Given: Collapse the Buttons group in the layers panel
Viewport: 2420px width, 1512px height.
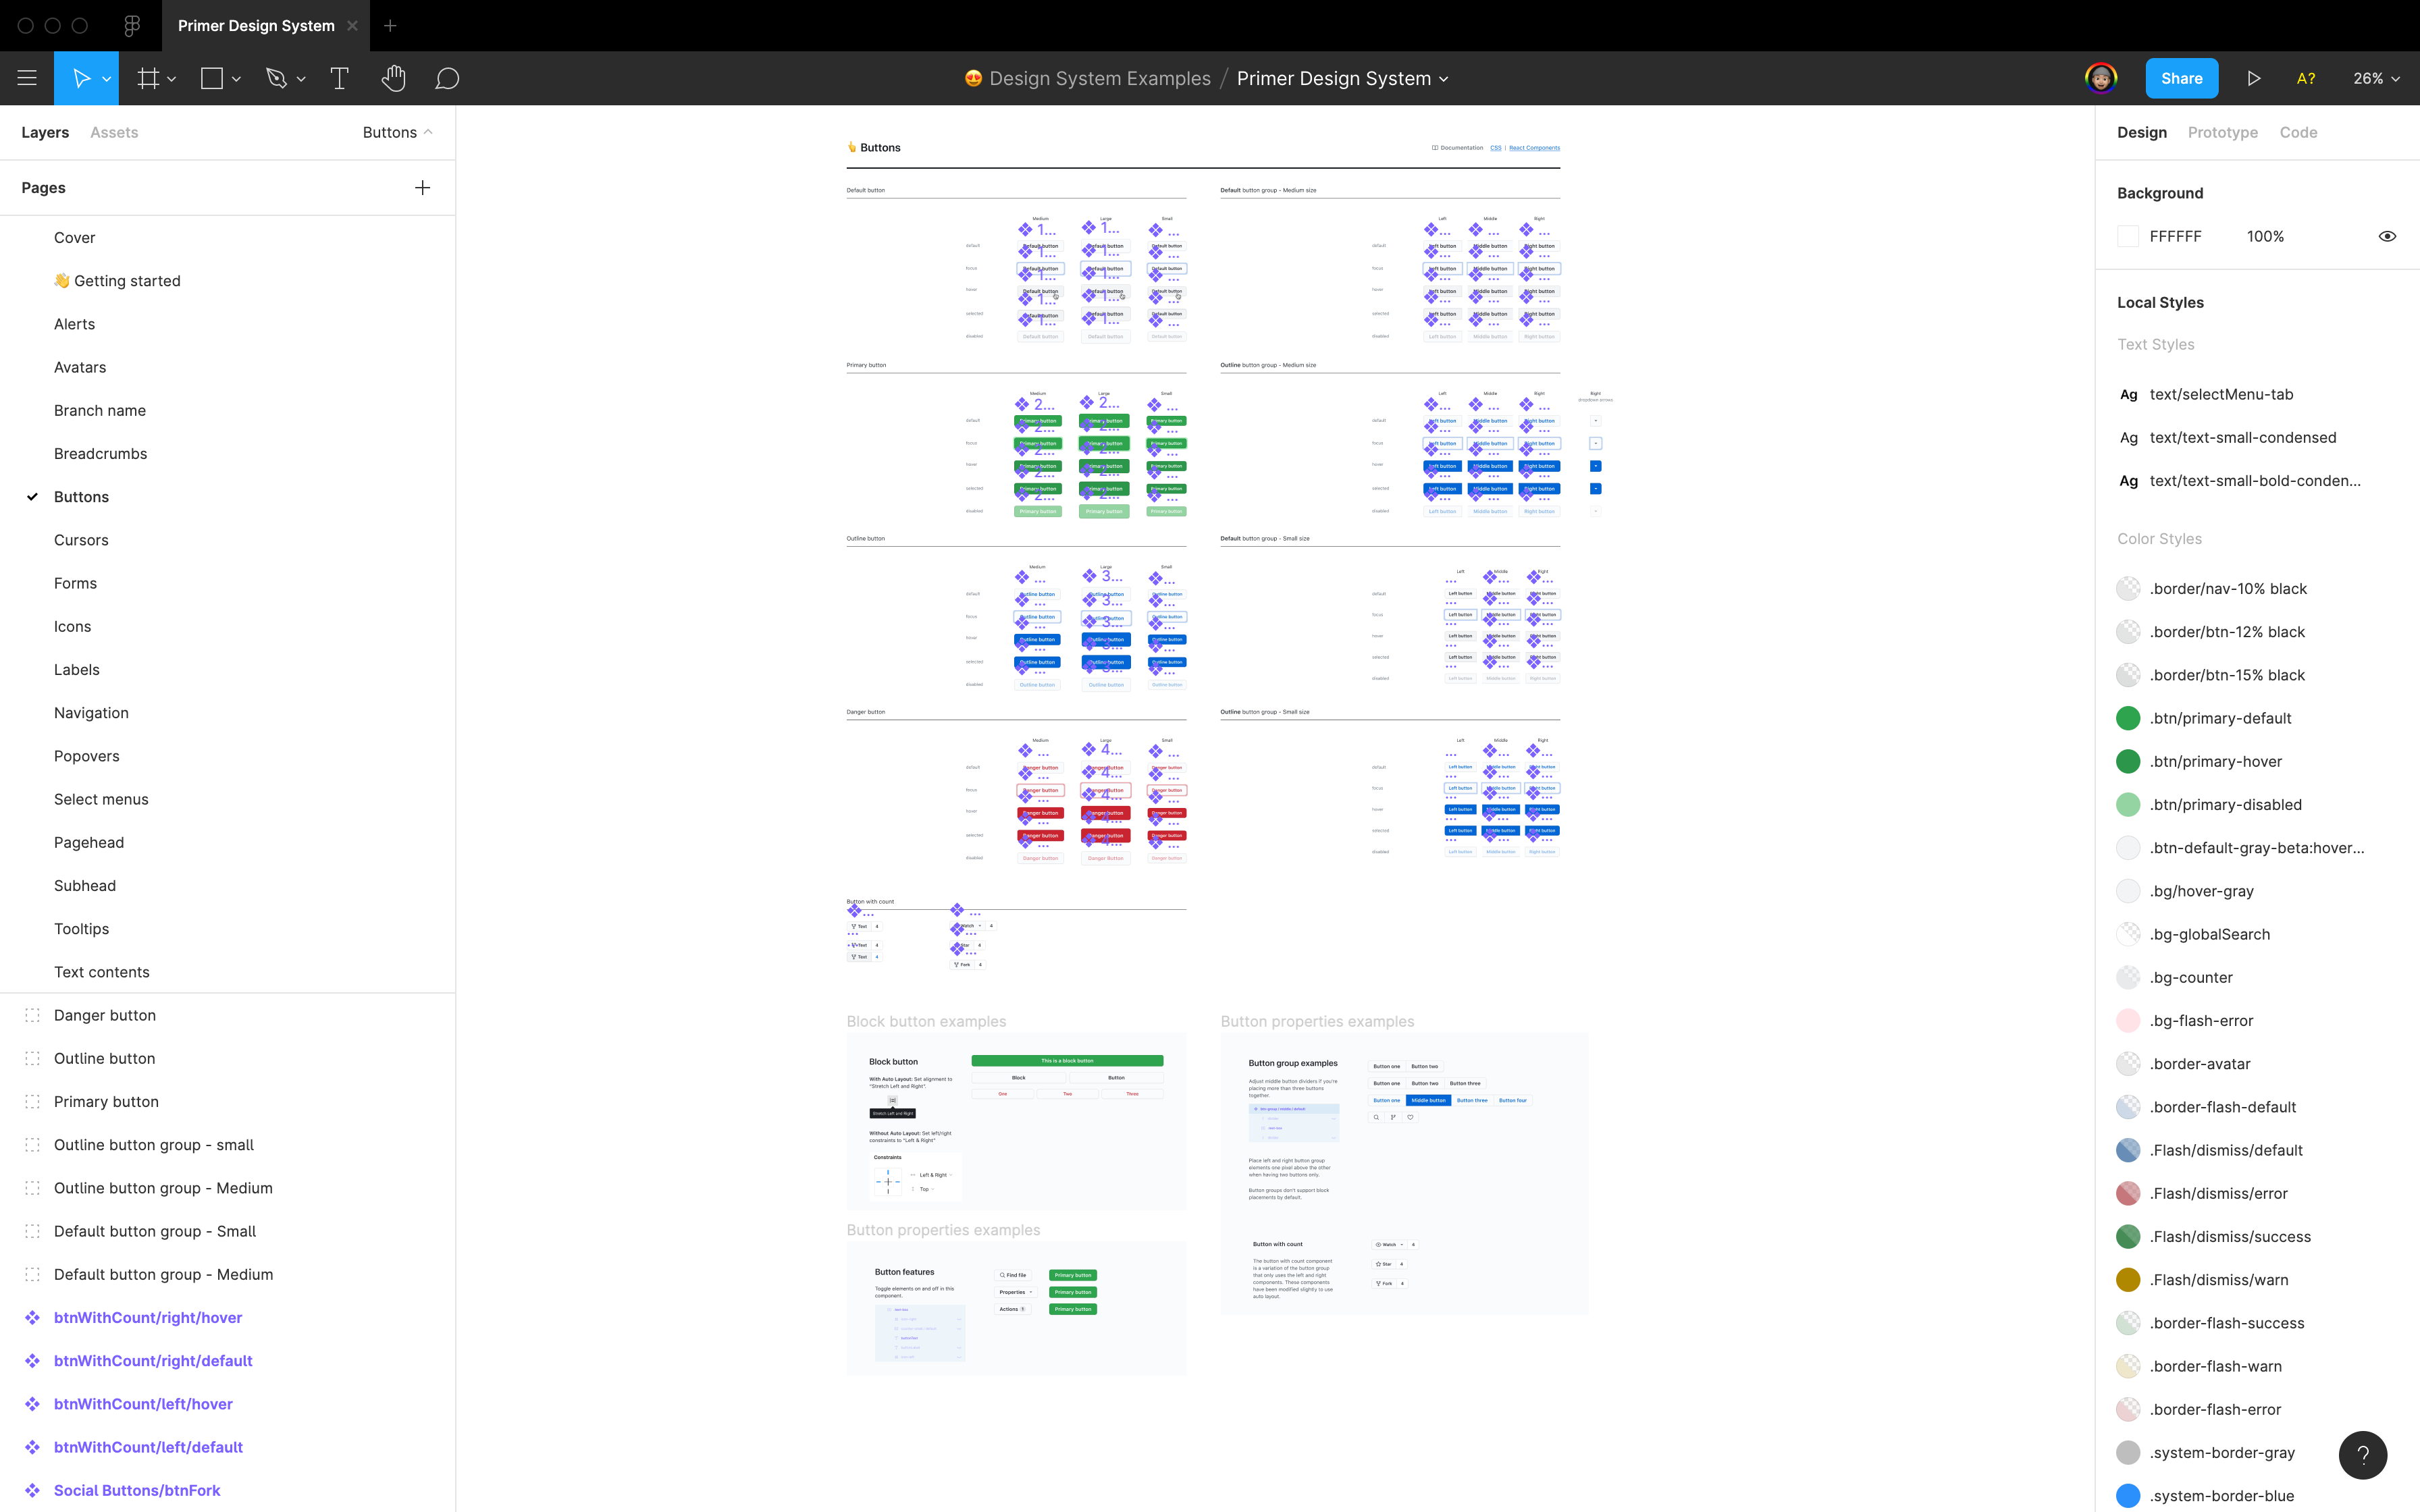Looking at the screenshot, I should click(429, 131).
